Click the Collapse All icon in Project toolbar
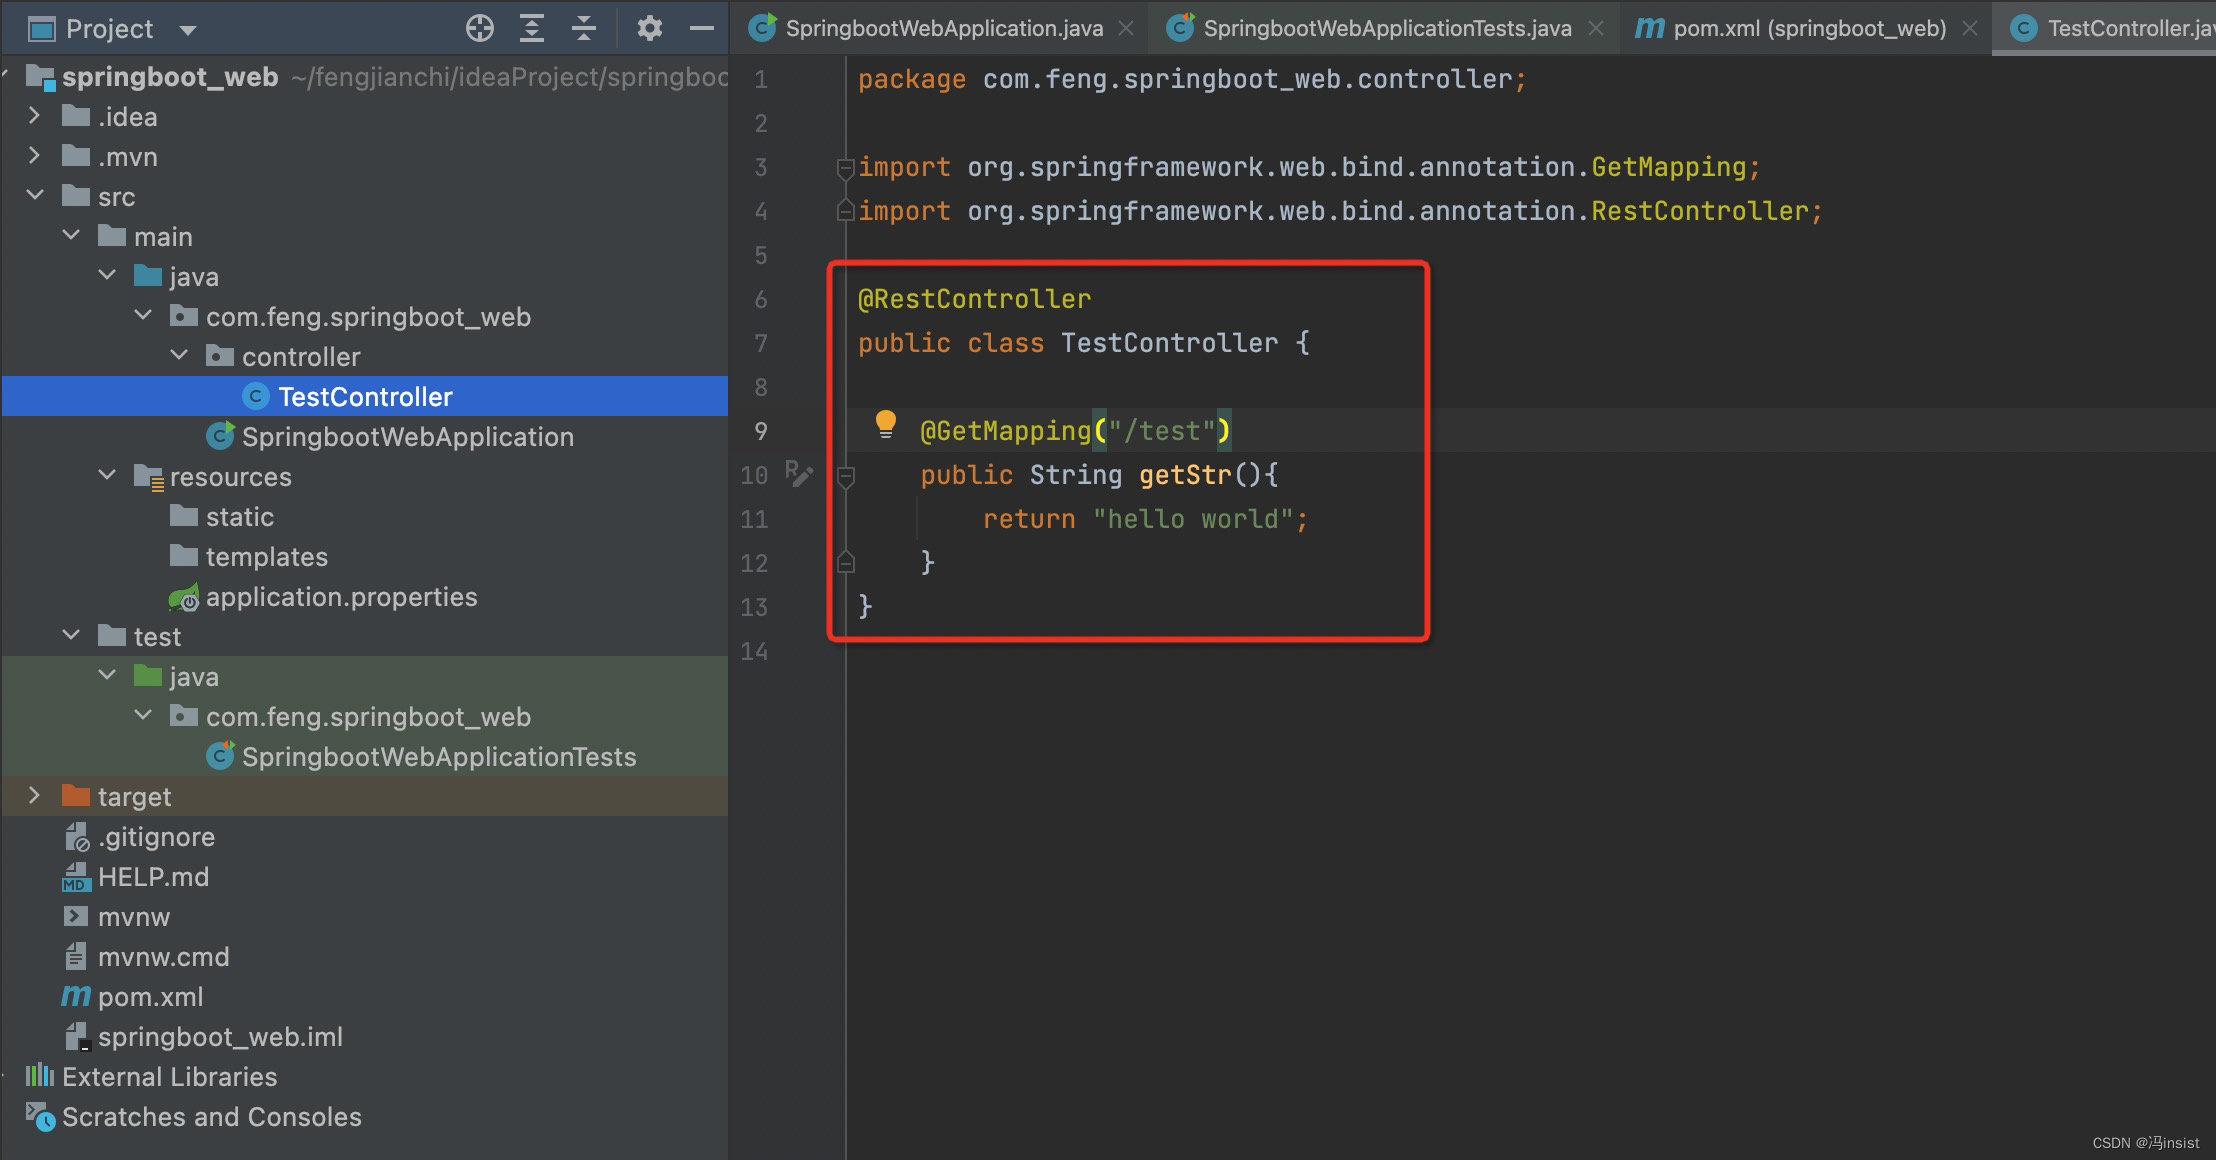2216x1160 pixels. [x=584, y=28]
